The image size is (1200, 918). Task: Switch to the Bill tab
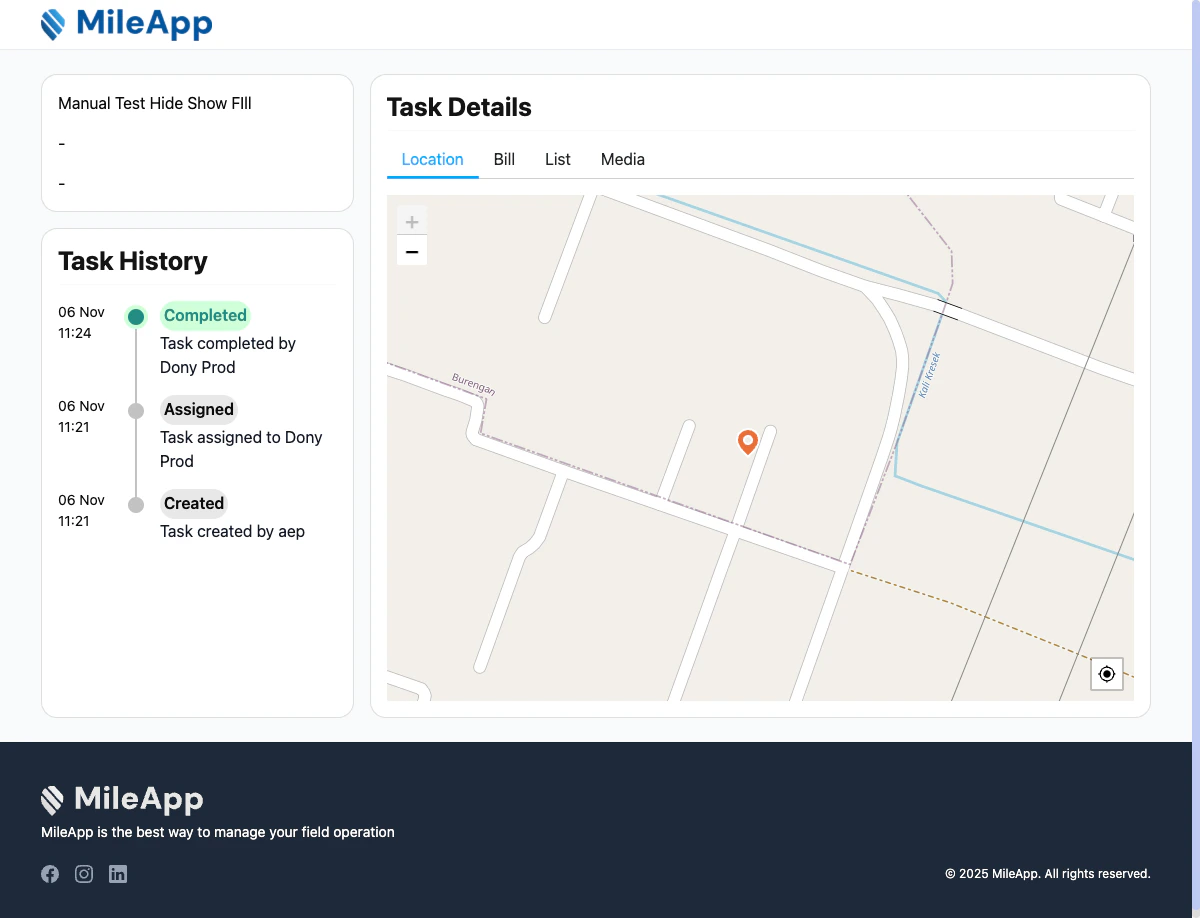point(504,159)
